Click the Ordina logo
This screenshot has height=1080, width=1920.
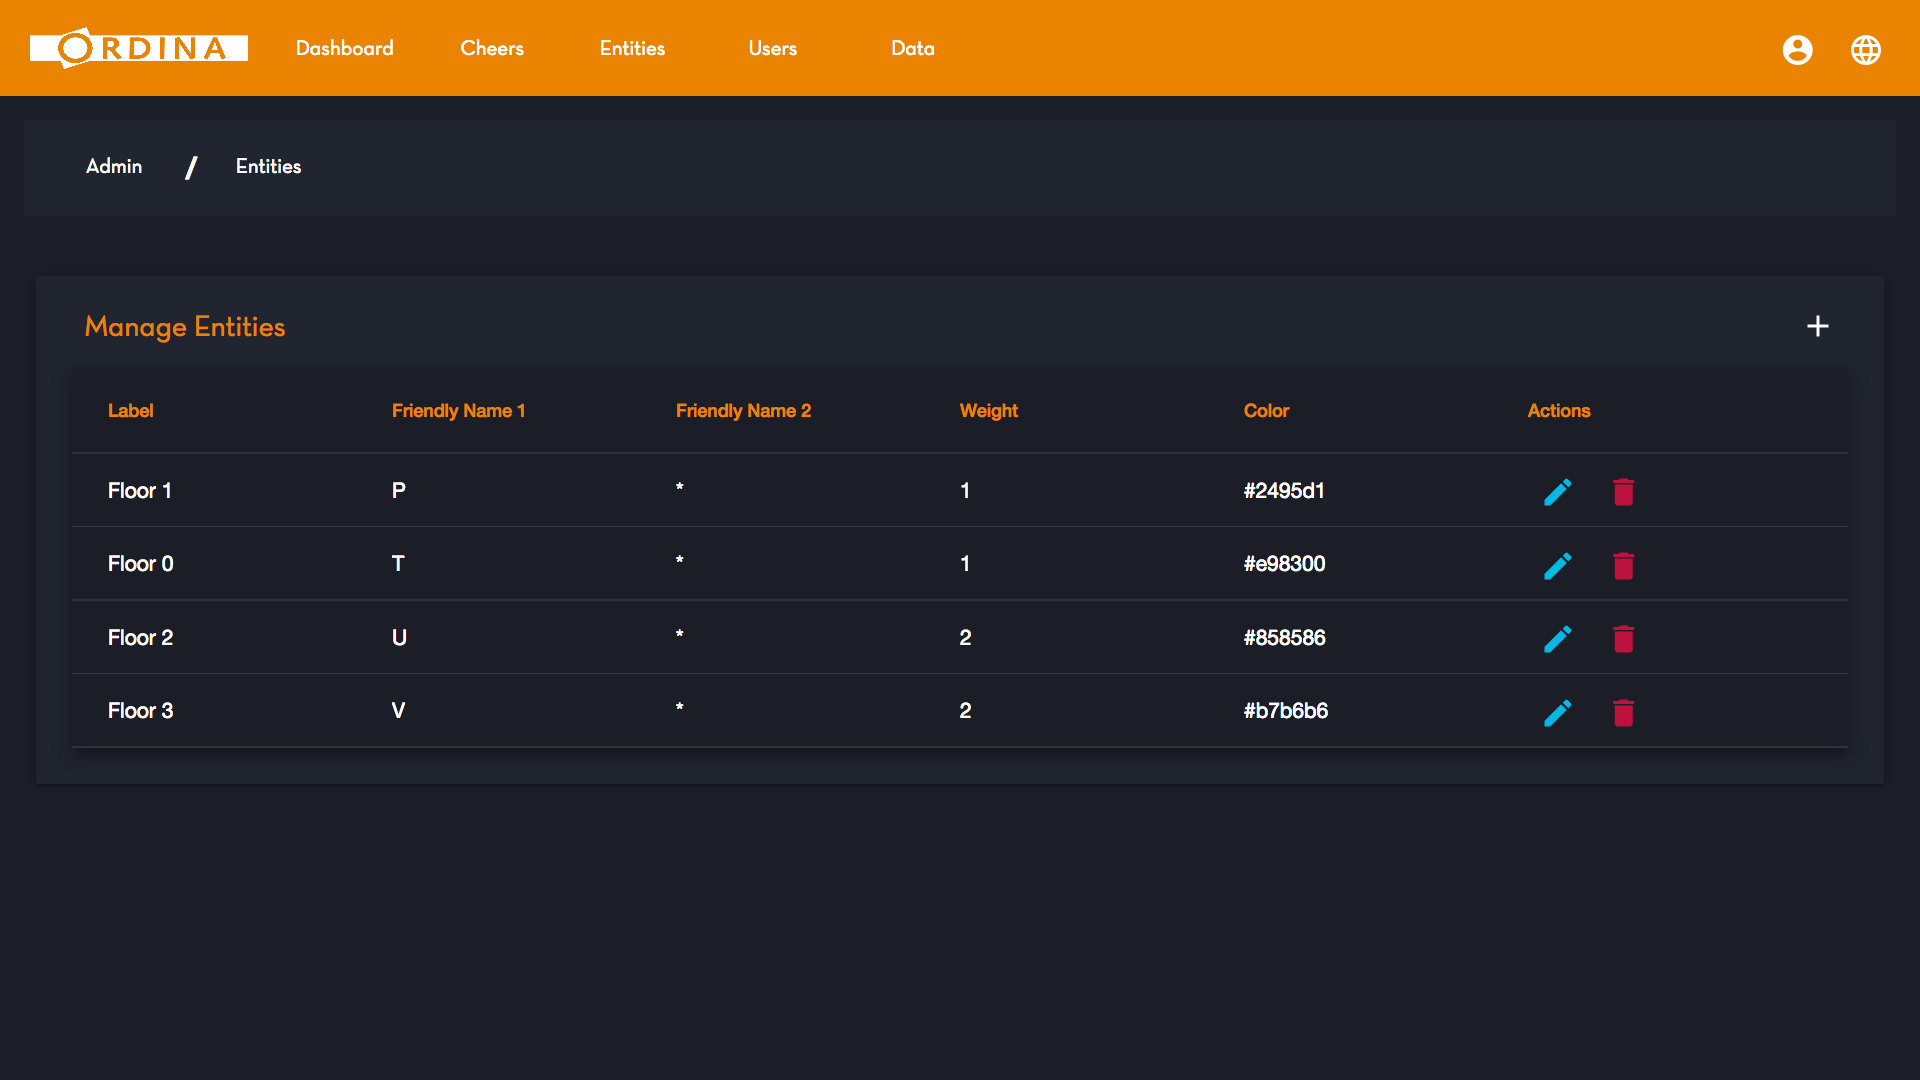click(139, 48)
